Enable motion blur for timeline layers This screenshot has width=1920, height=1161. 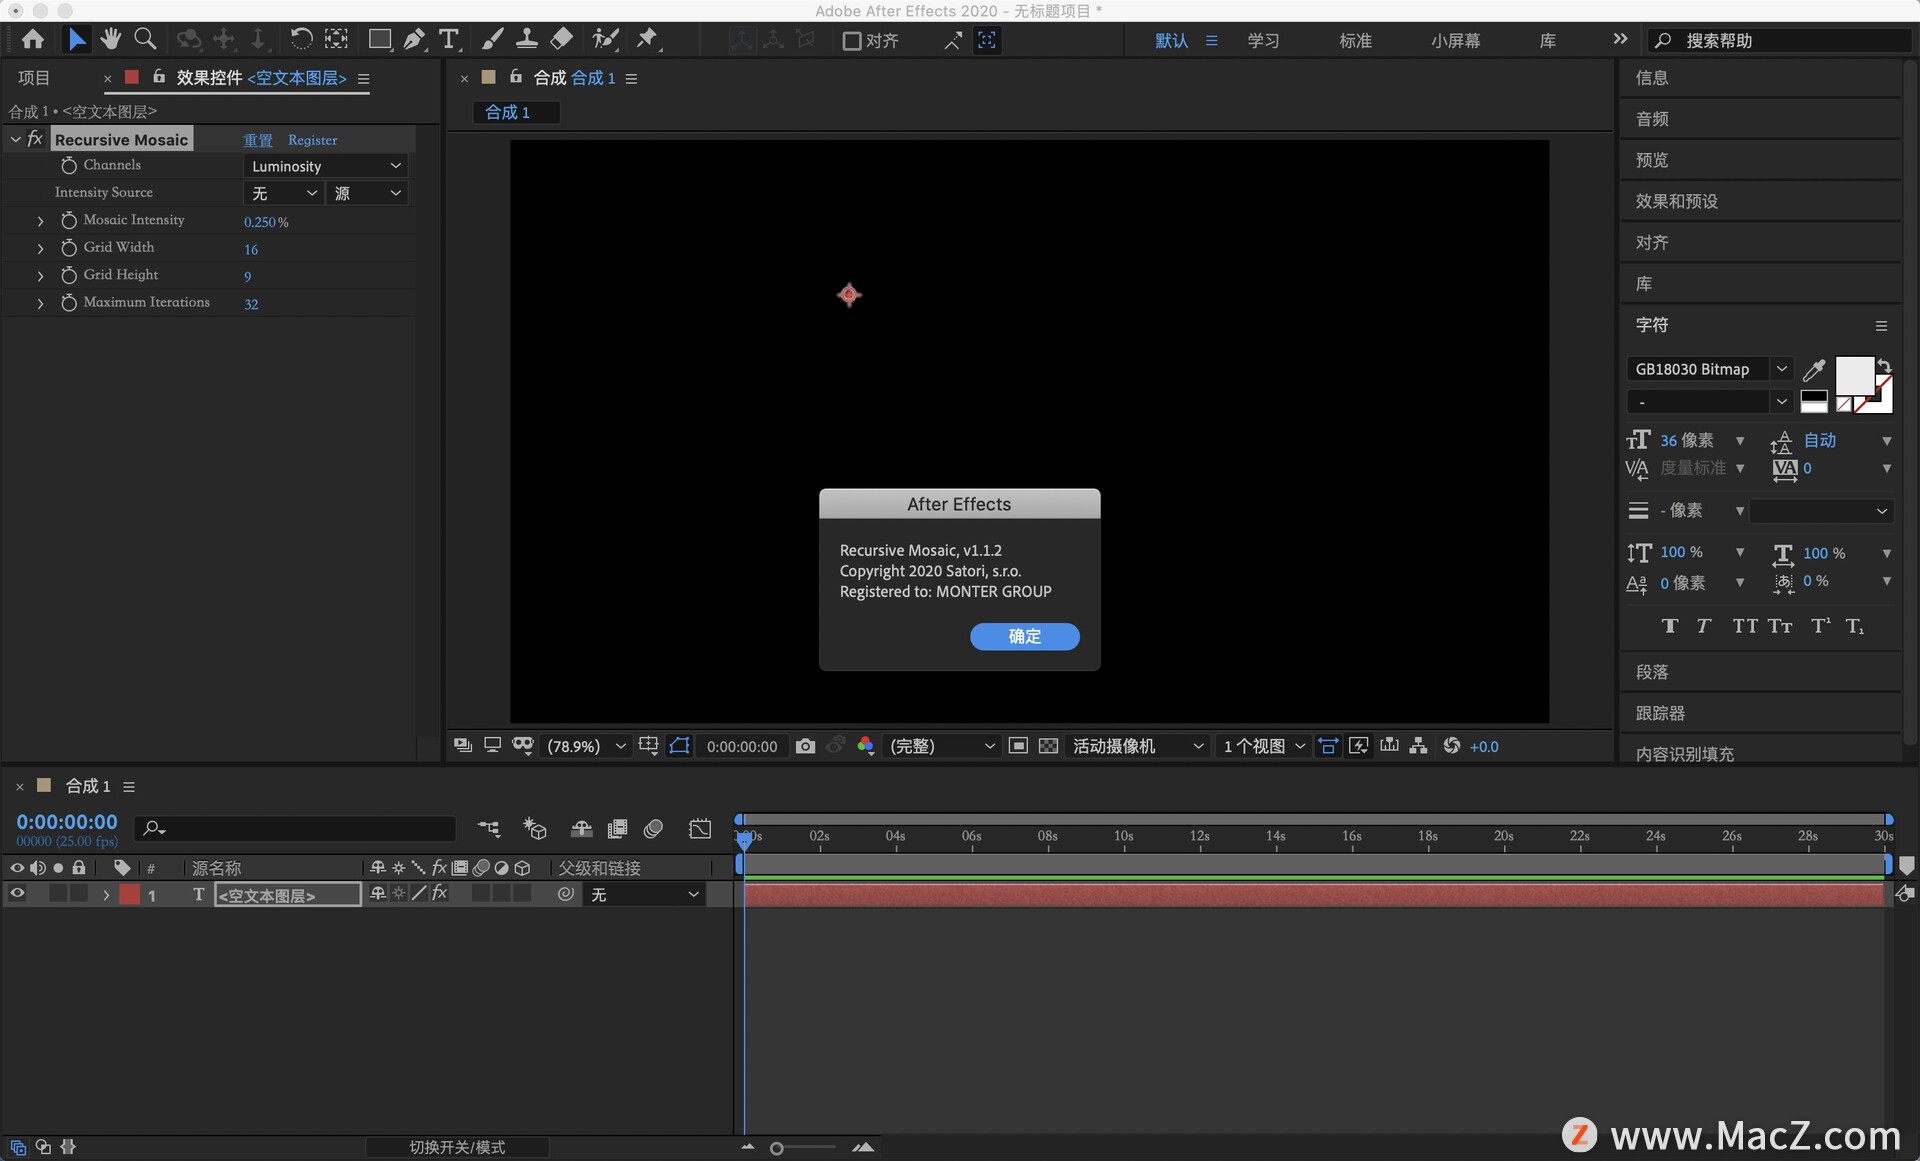click(653, 829)
